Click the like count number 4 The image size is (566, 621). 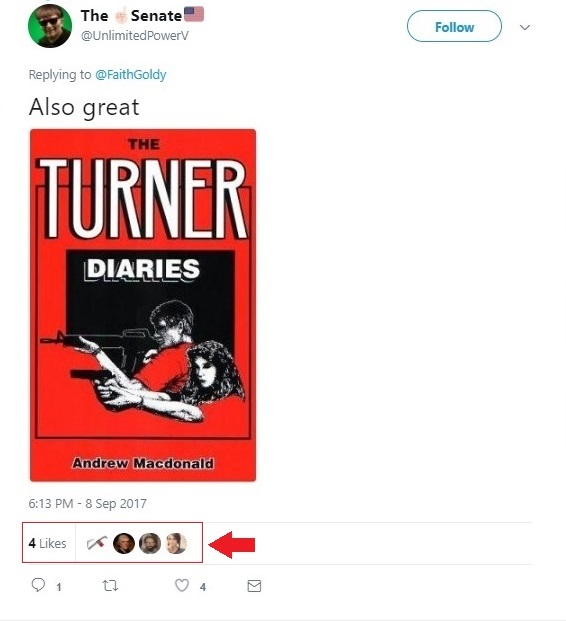[203, 587]
